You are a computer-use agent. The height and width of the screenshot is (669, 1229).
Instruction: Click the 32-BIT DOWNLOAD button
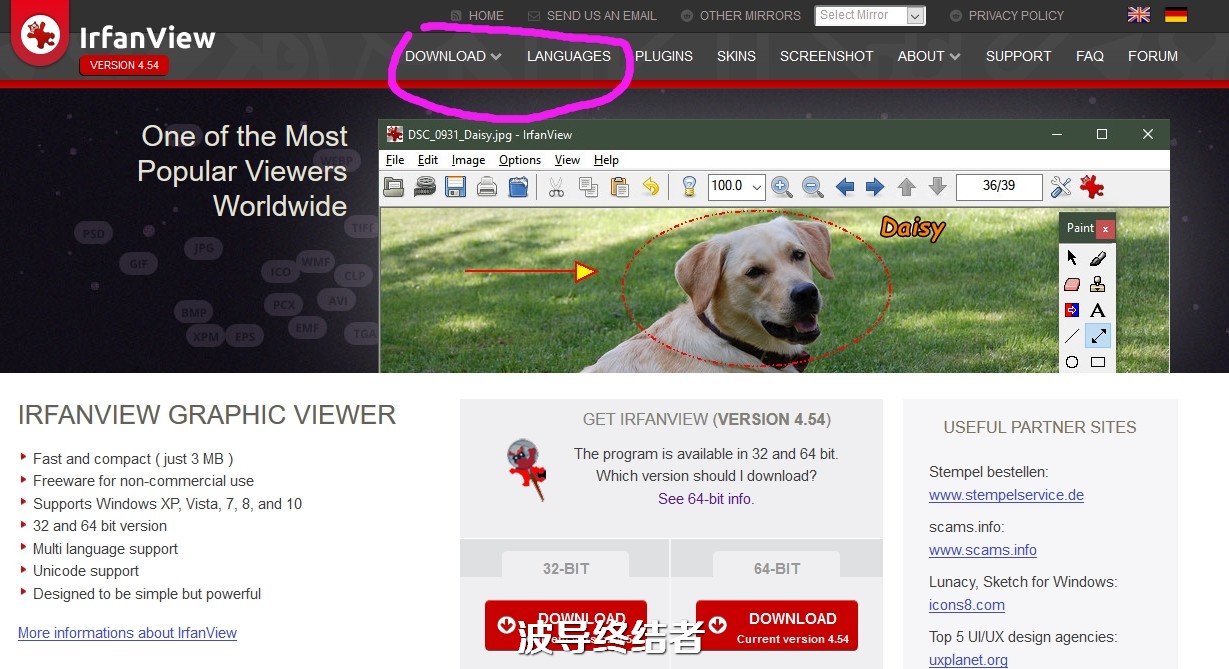pos(566,626)
